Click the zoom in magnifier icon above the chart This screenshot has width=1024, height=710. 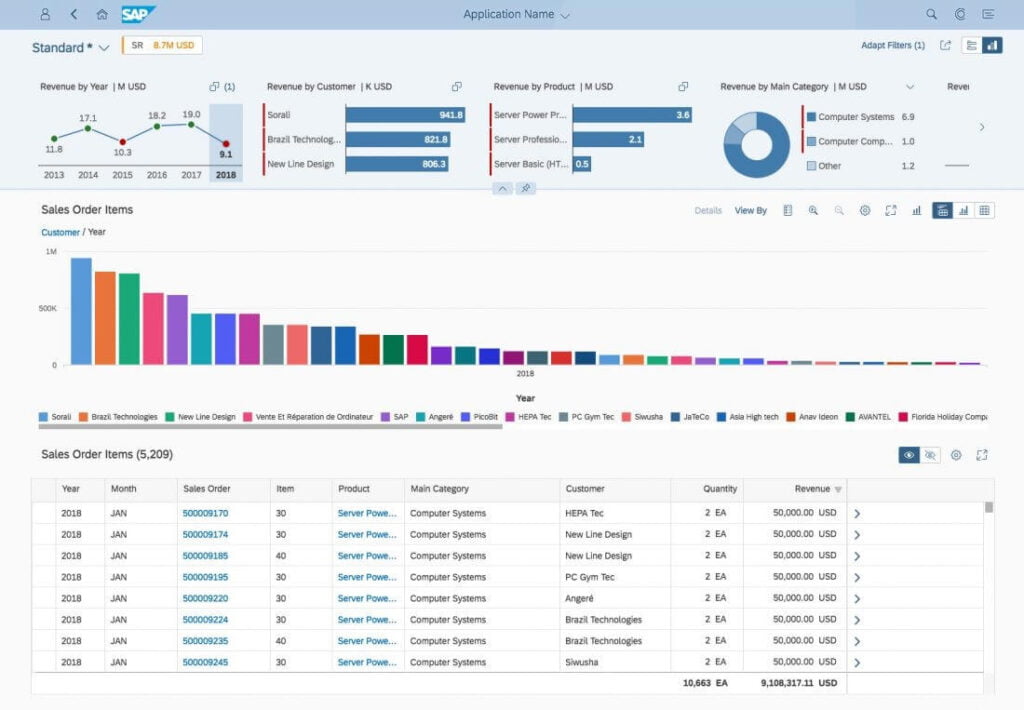813,210
